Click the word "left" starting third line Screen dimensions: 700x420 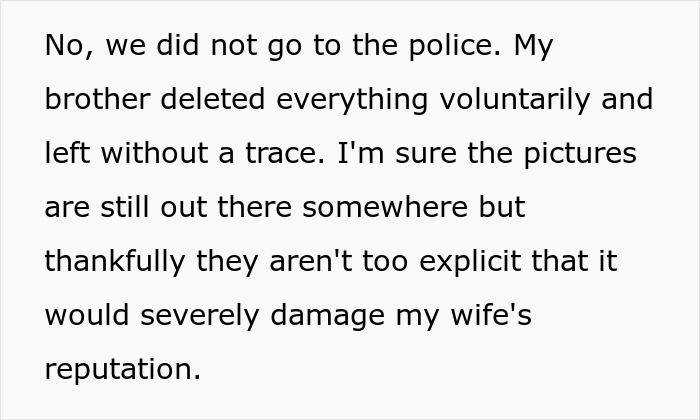click(63, 154)
